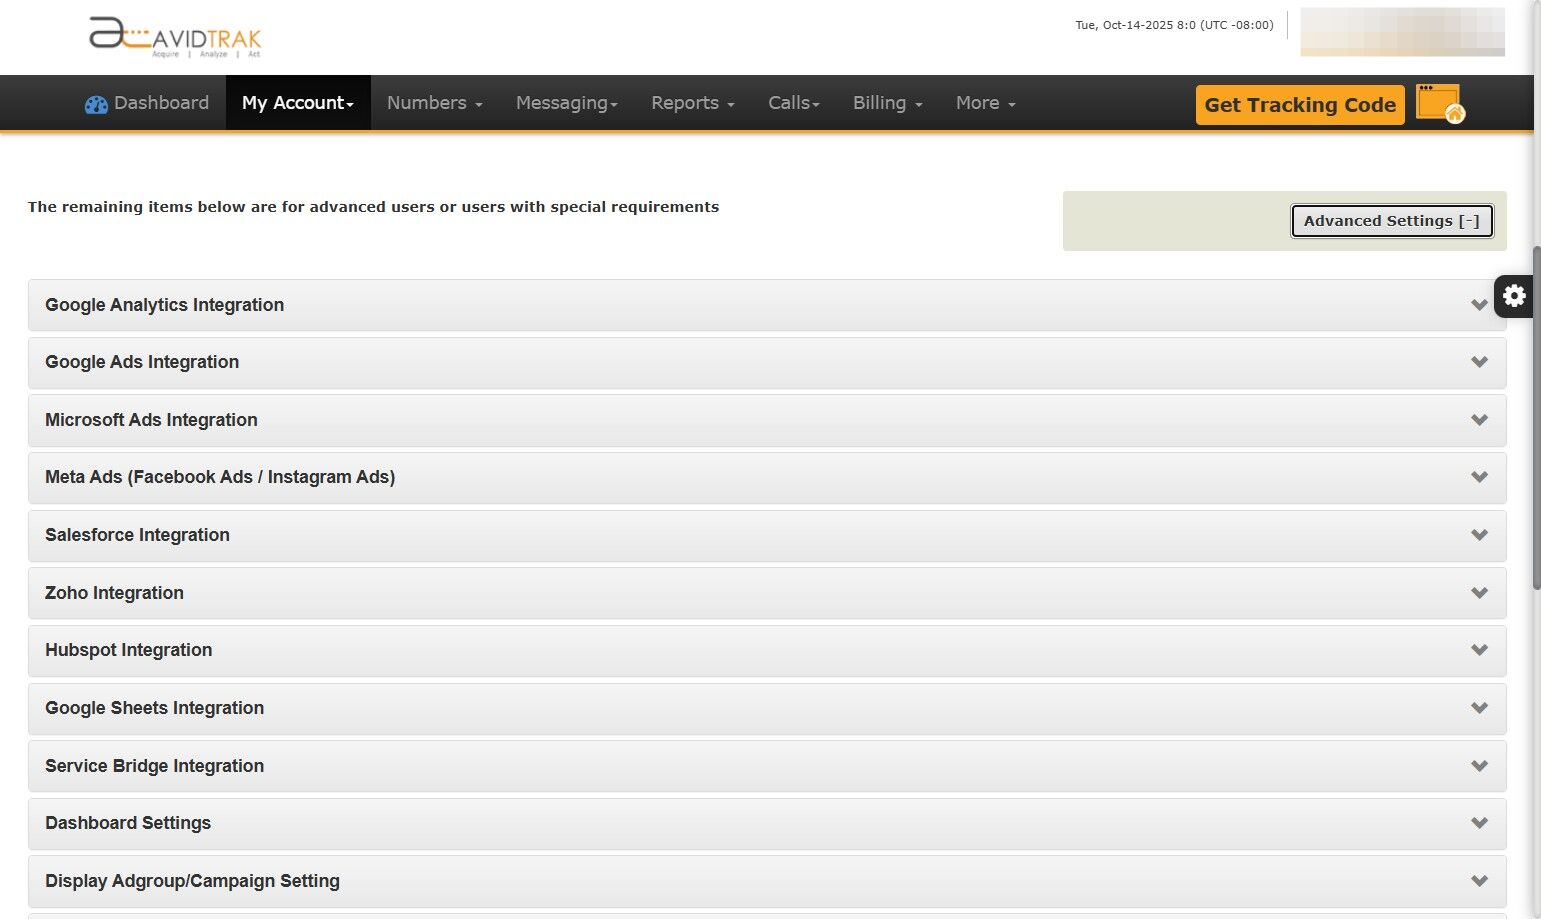
Task: Open the My Account menu
Action: point(298,103)
